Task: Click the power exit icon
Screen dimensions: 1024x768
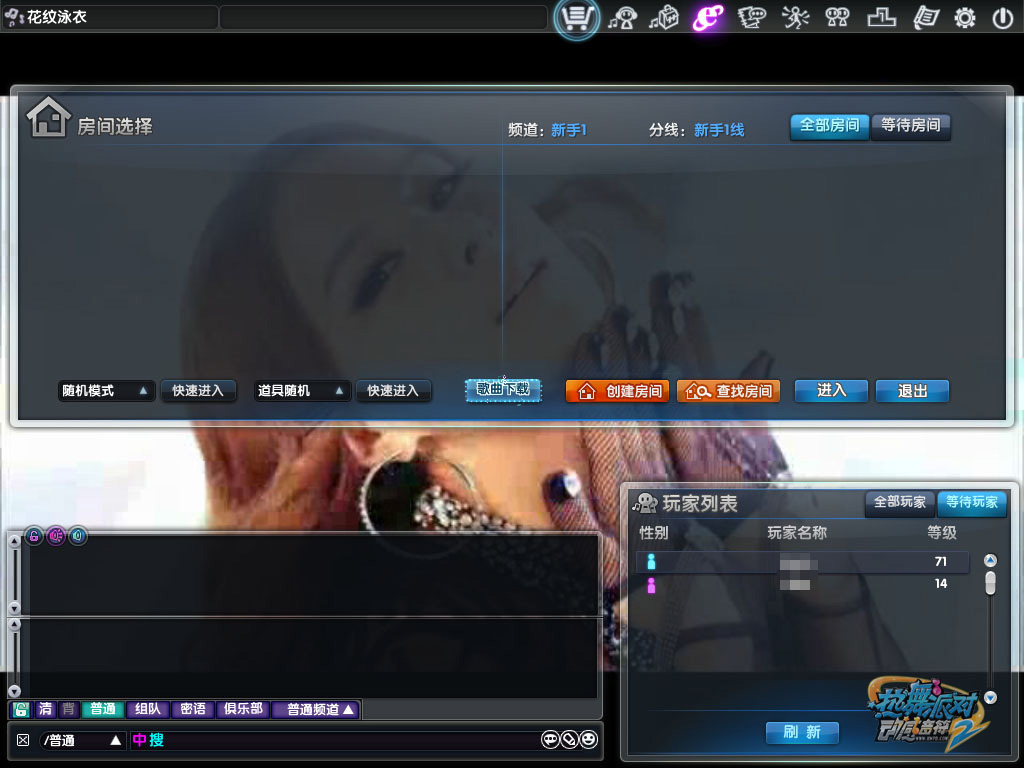Action: pyautogui.click(x=1002, y=18)
